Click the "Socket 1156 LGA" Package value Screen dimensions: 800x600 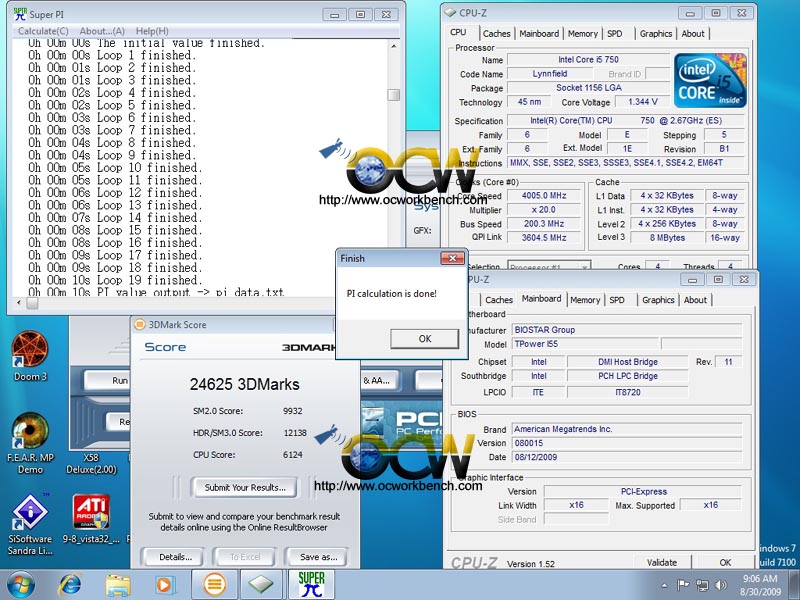click(x=588, y=88)
